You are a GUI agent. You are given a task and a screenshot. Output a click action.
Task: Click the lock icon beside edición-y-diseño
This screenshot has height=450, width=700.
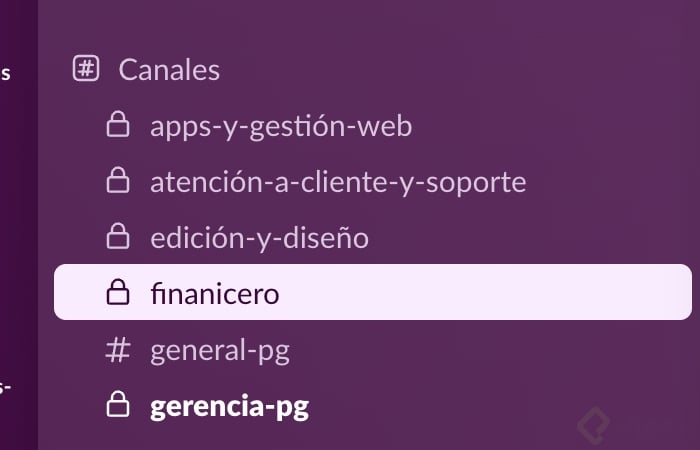118,238
